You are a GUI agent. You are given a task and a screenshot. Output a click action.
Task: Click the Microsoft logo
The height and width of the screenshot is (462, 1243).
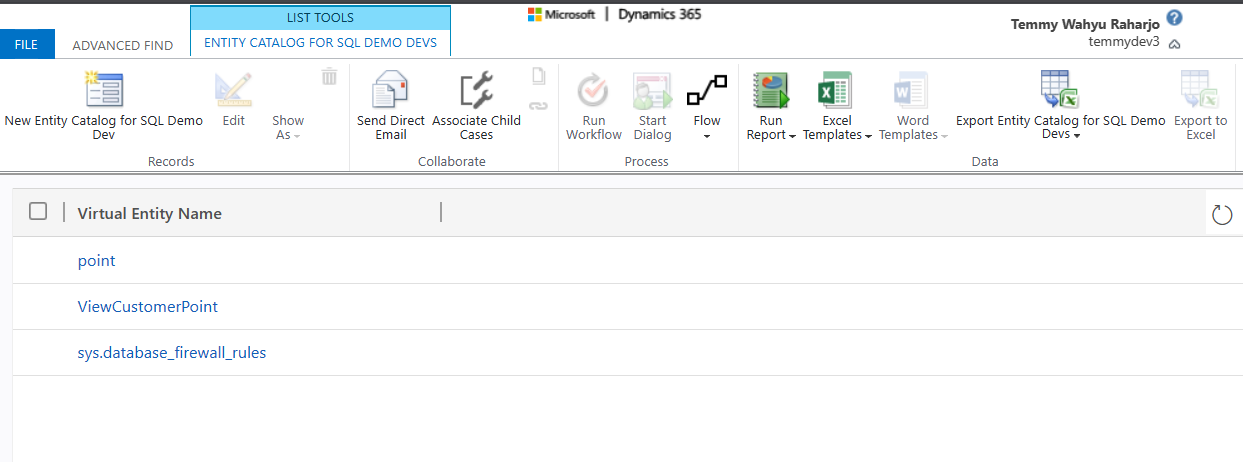pyautogui.click(x=561, y=14)
